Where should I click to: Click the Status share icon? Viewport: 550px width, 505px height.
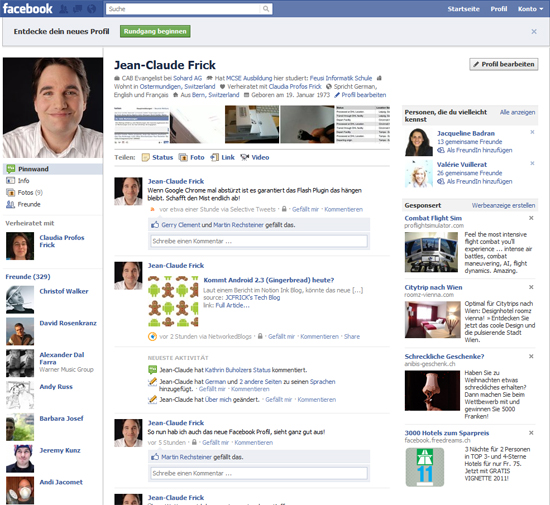(x=145, y=157)
